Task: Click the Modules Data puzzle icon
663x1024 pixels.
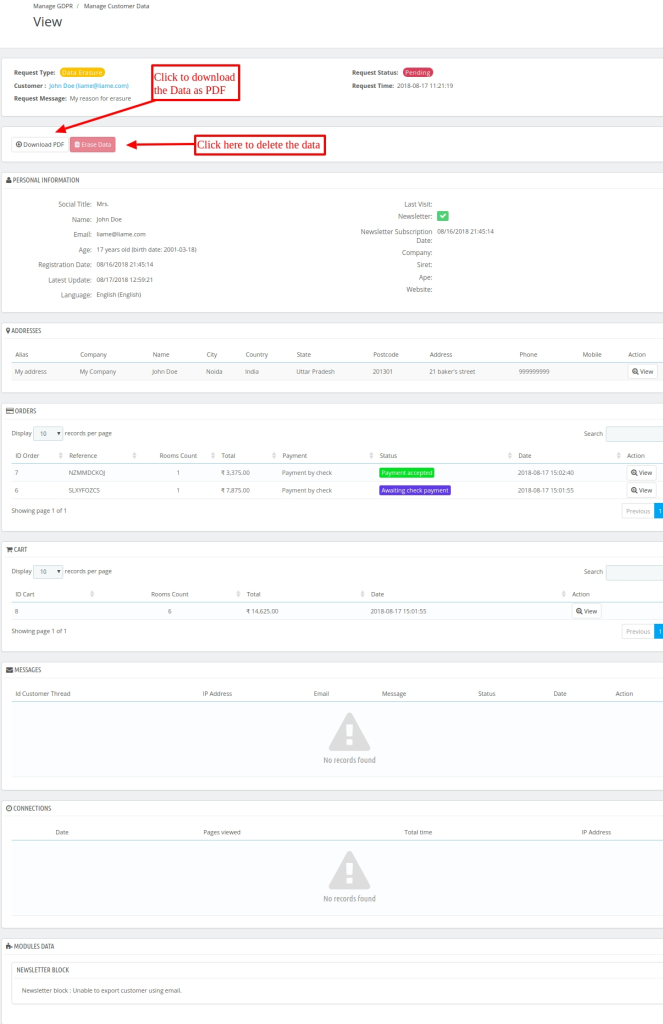Action: [x=9, y=946]
